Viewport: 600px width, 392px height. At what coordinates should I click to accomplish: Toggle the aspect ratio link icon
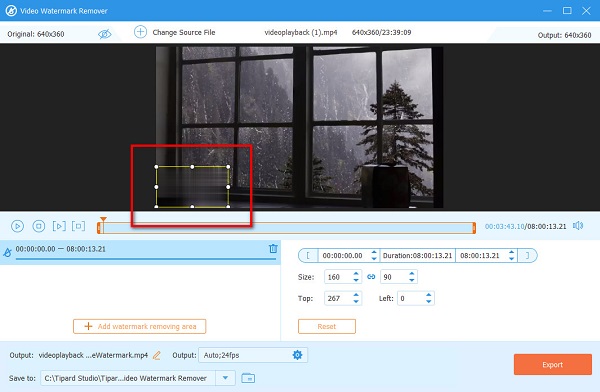pyautogui.click(x=371, y=277)
